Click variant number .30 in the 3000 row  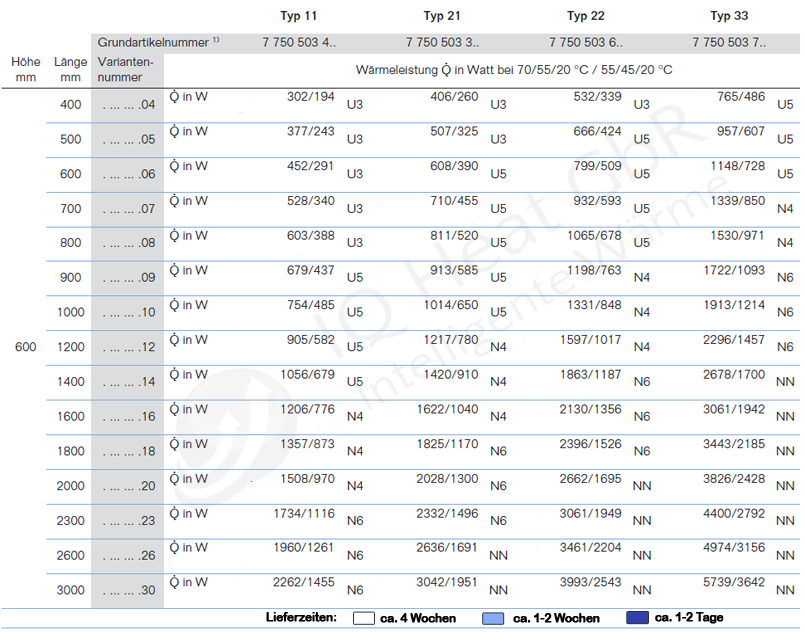point(126,590)
